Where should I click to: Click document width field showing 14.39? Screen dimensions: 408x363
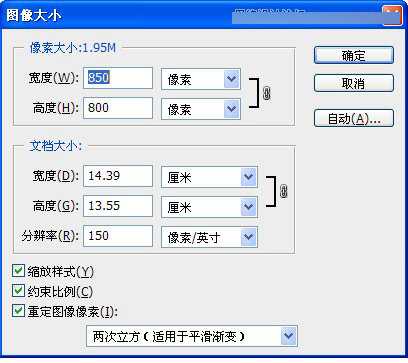pyautogui.click(x=118, y=176)
